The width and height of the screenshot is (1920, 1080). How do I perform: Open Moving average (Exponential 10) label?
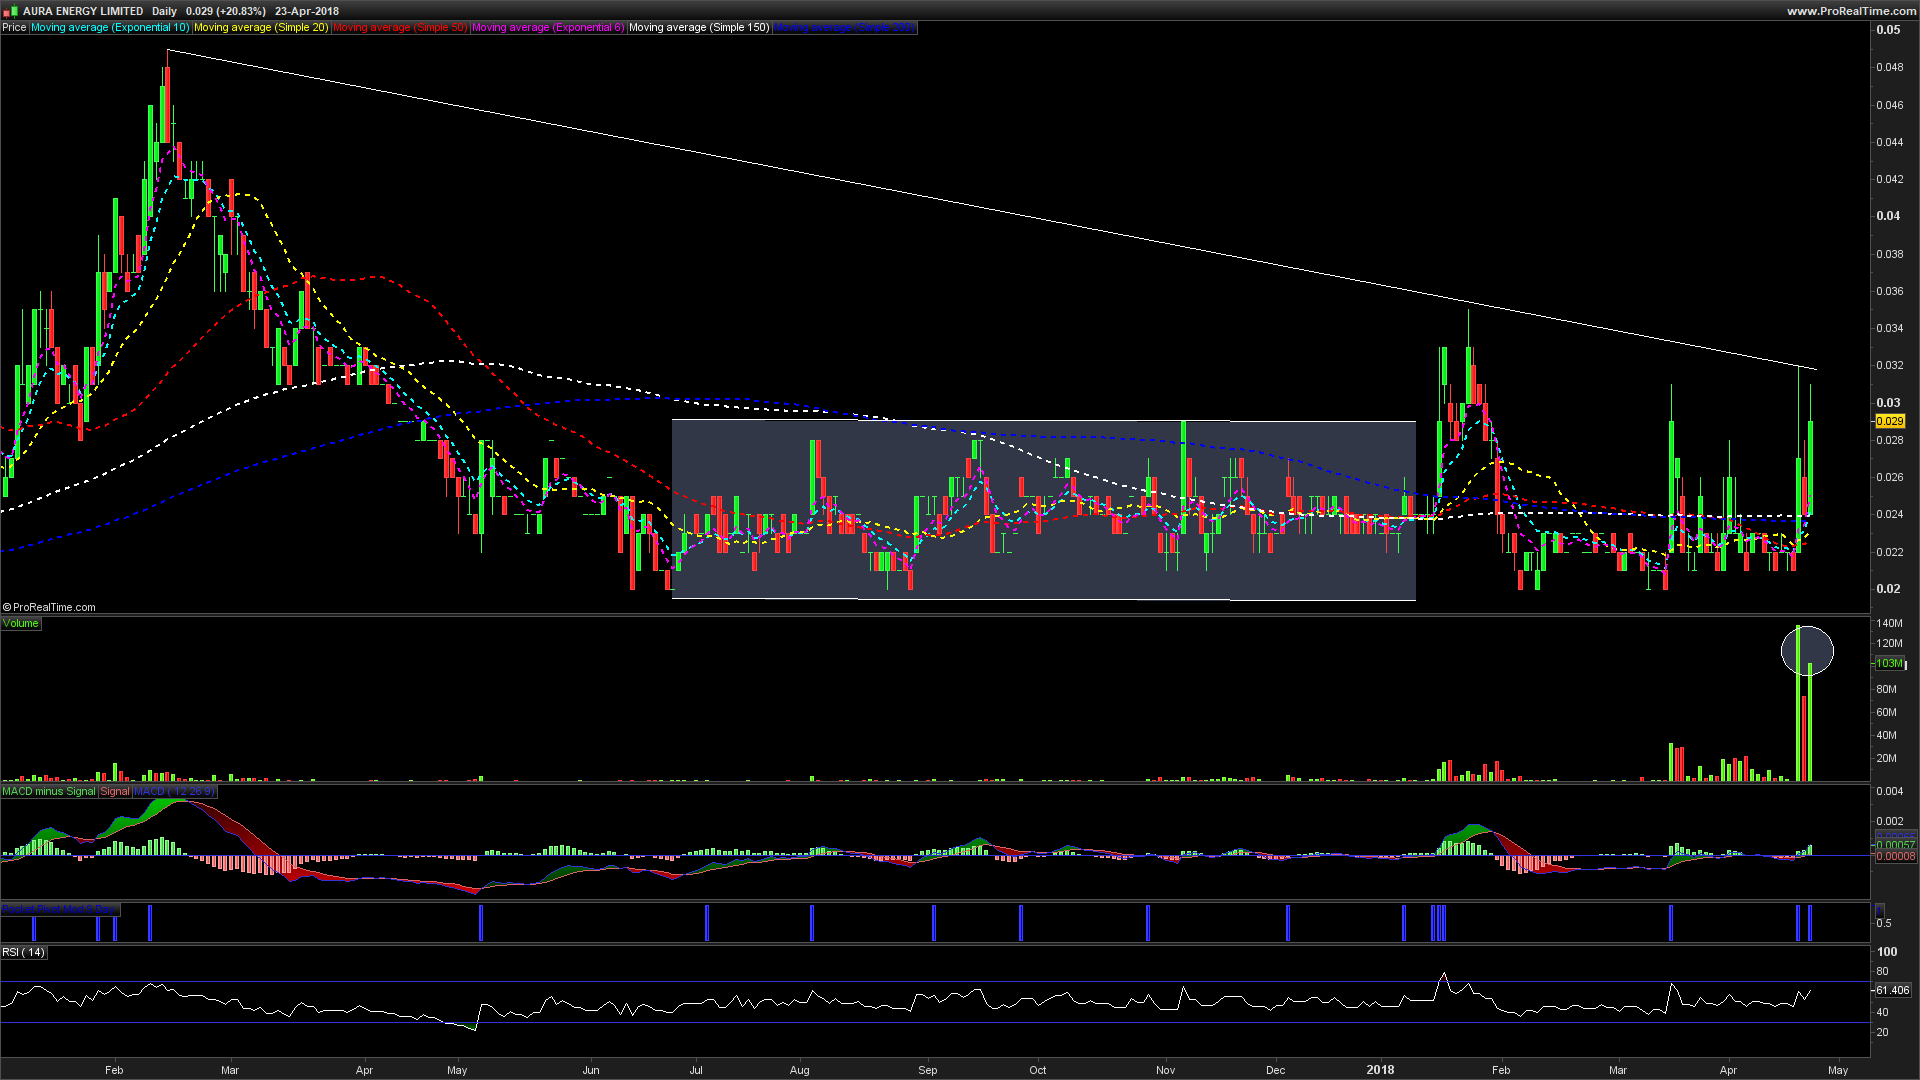110,28
